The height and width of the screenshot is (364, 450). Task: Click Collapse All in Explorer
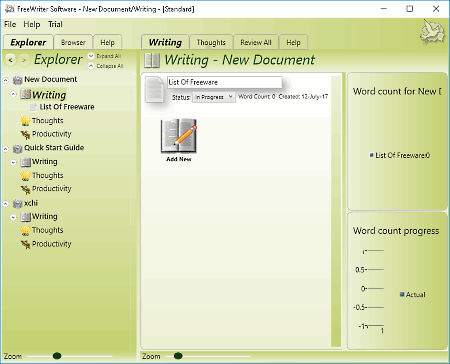point(106,66)
